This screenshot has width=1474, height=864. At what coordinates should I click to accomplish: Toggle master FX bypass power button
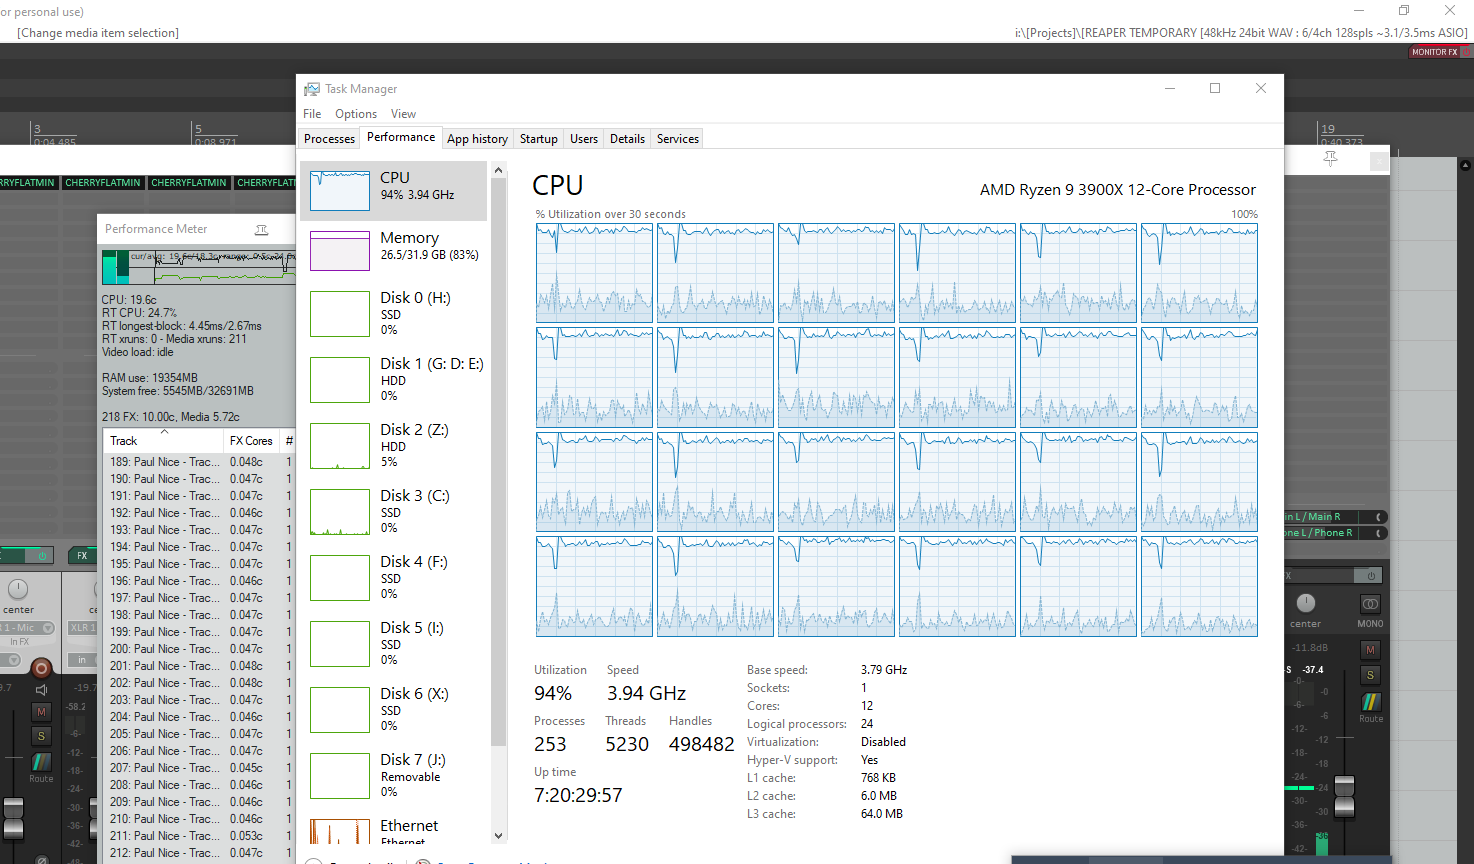(1371, 575)
